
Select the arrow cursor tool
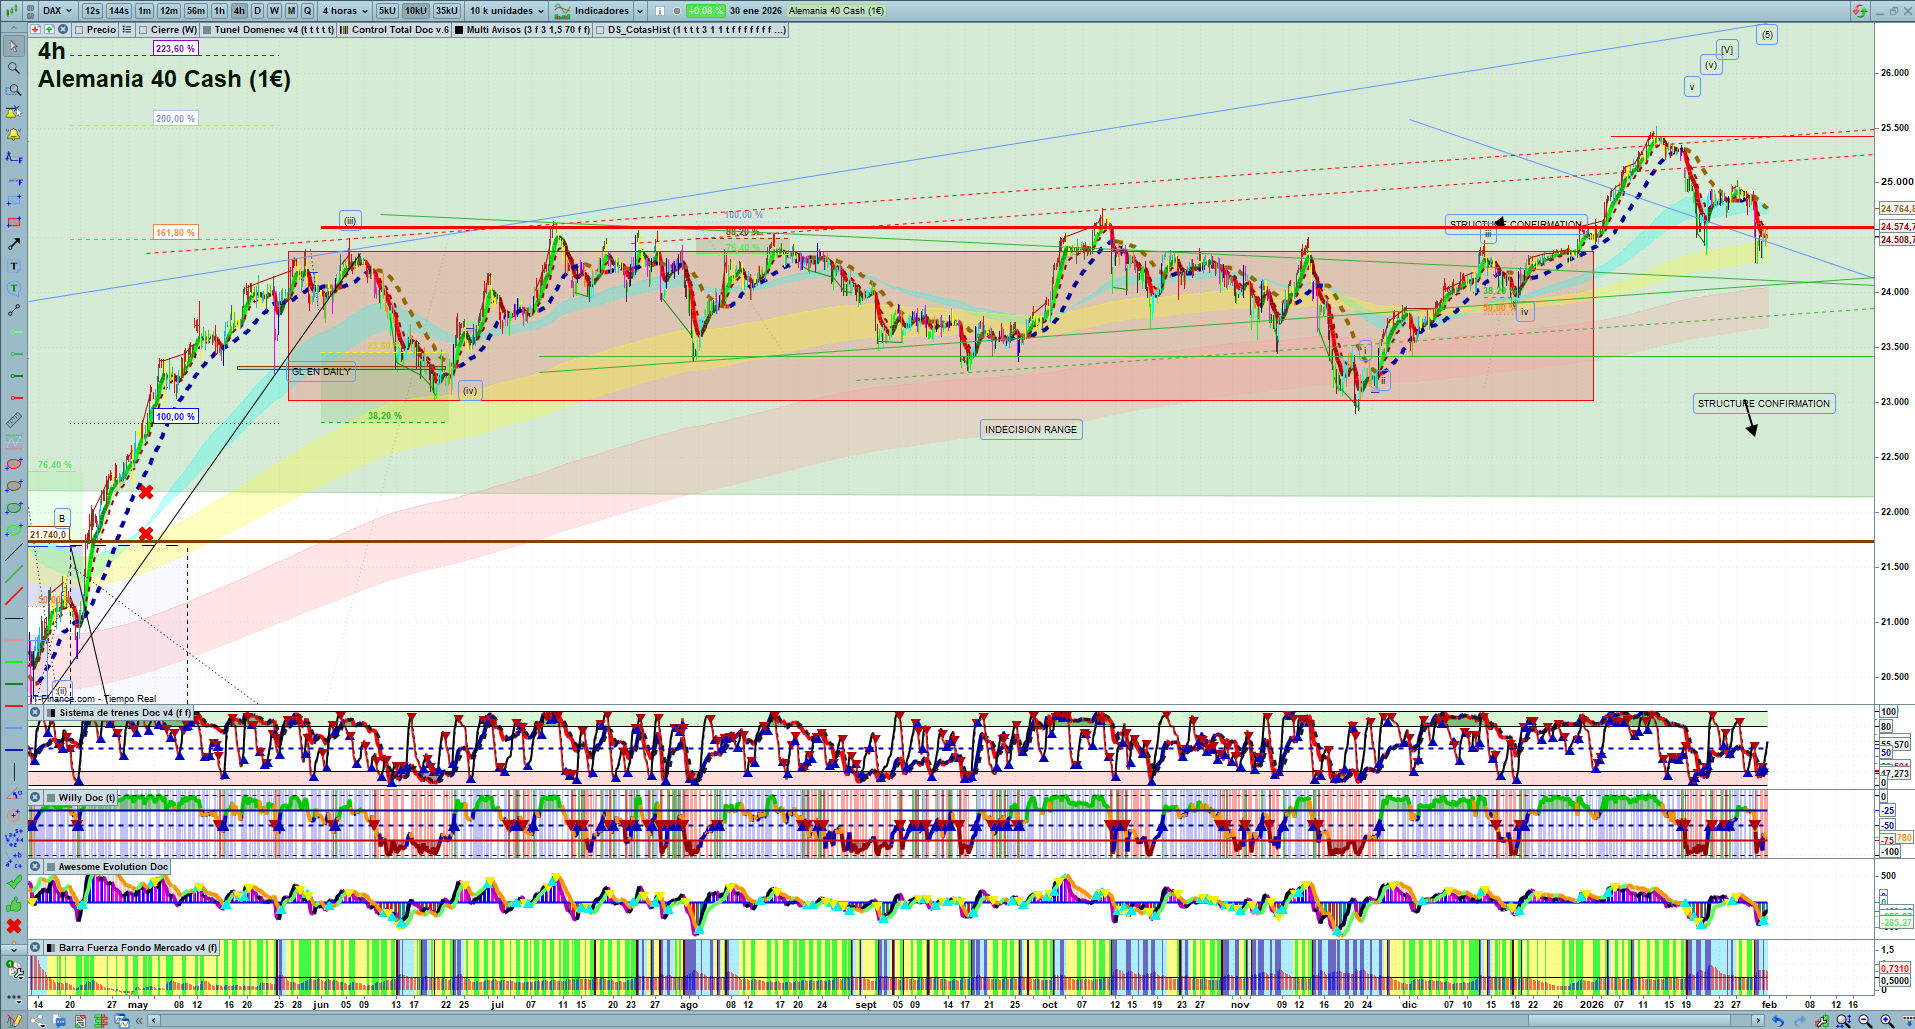click(x=14, y=46)
